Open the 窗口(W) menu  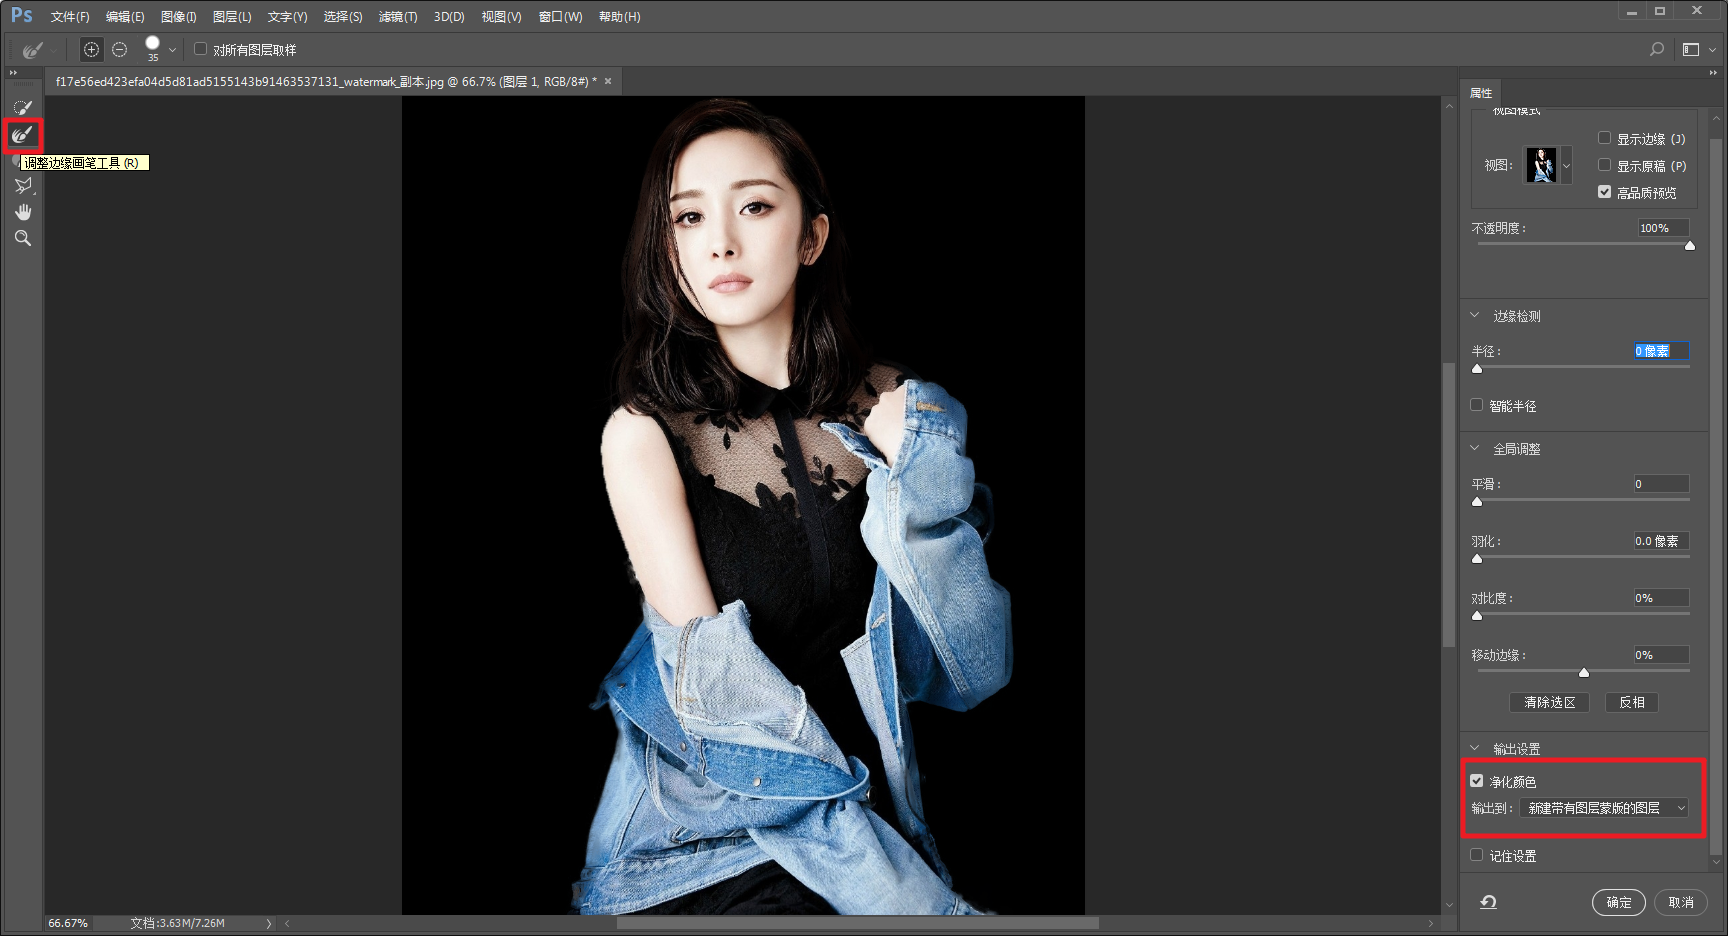(560, 17)
